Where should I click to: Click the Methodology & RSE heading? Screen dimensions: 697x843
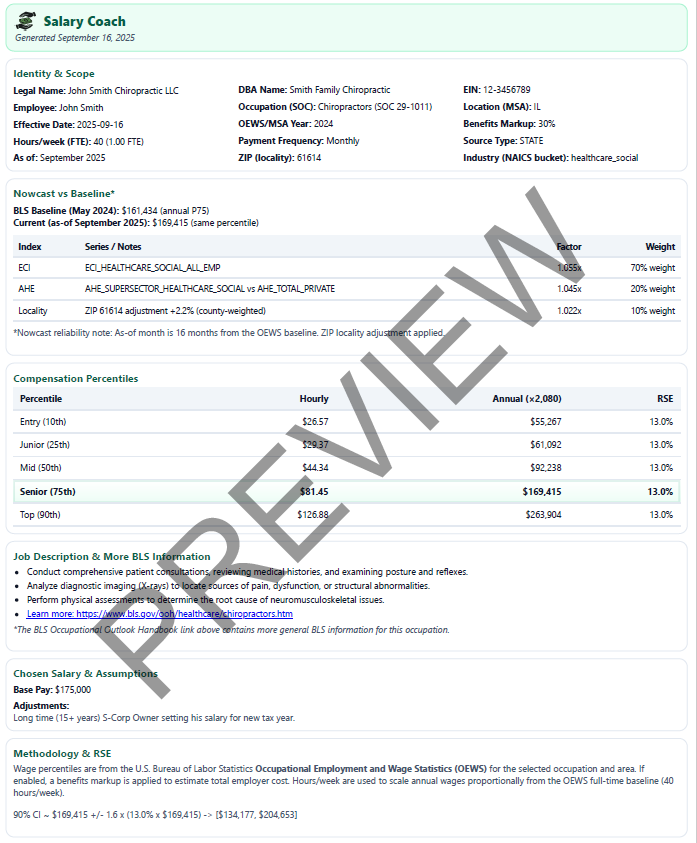pyautogui.click(x=62, y=754)
